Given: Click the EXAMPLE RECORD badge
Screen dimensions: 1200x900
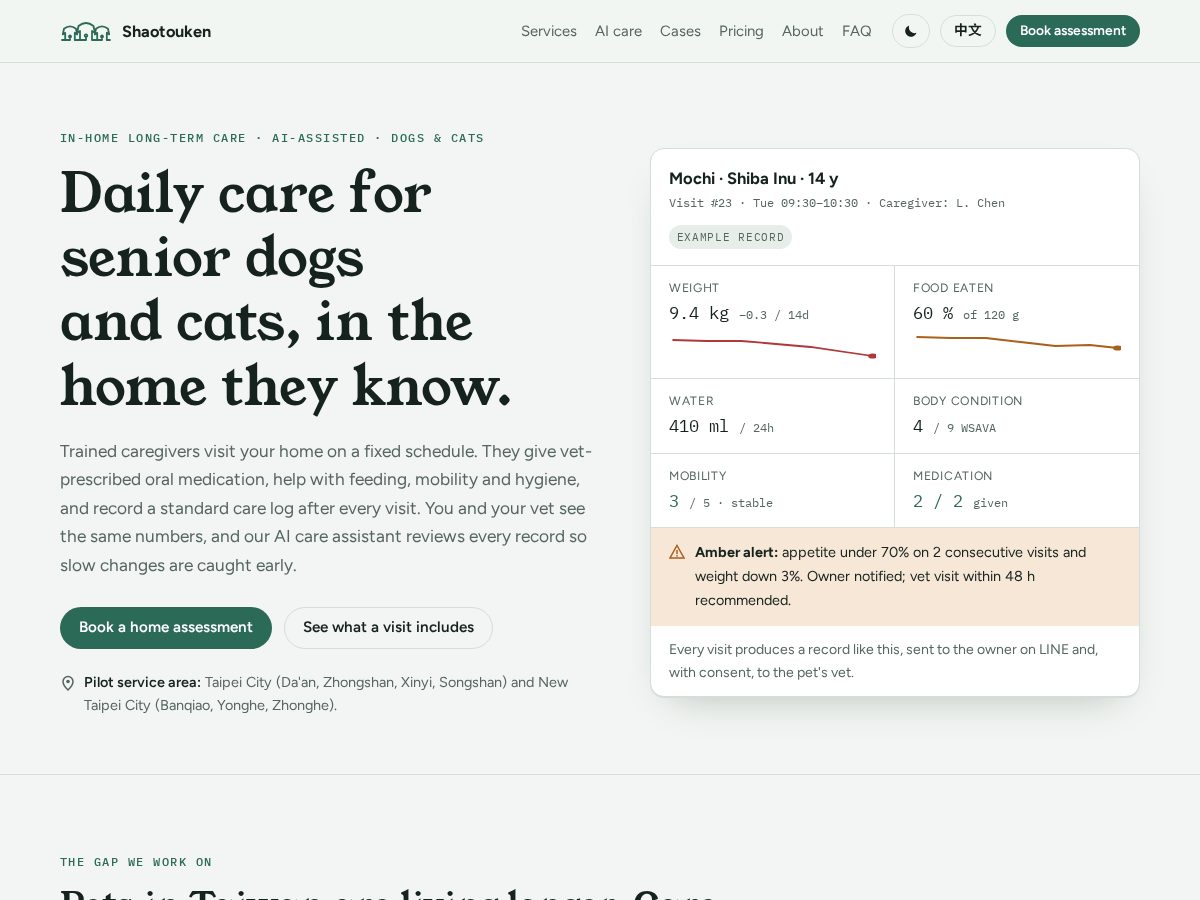Looking at the screenshot, I should coord(730,237).
